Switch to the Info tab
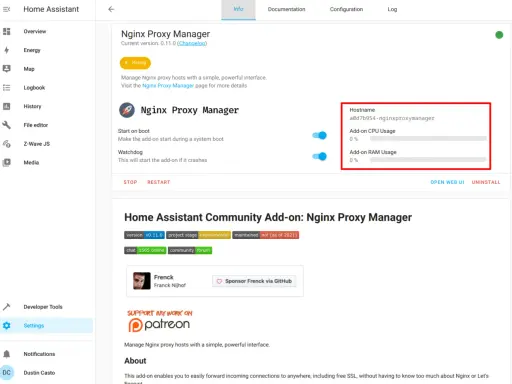512x384 pixels. coord(238,9)
